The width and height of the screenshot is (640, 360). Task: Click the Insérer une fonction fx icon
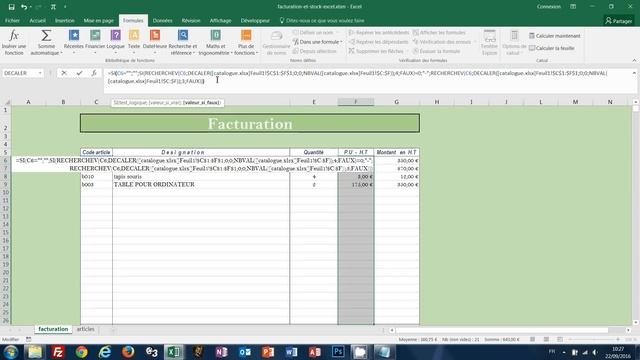pyautogui.click(x=14, y=36)
